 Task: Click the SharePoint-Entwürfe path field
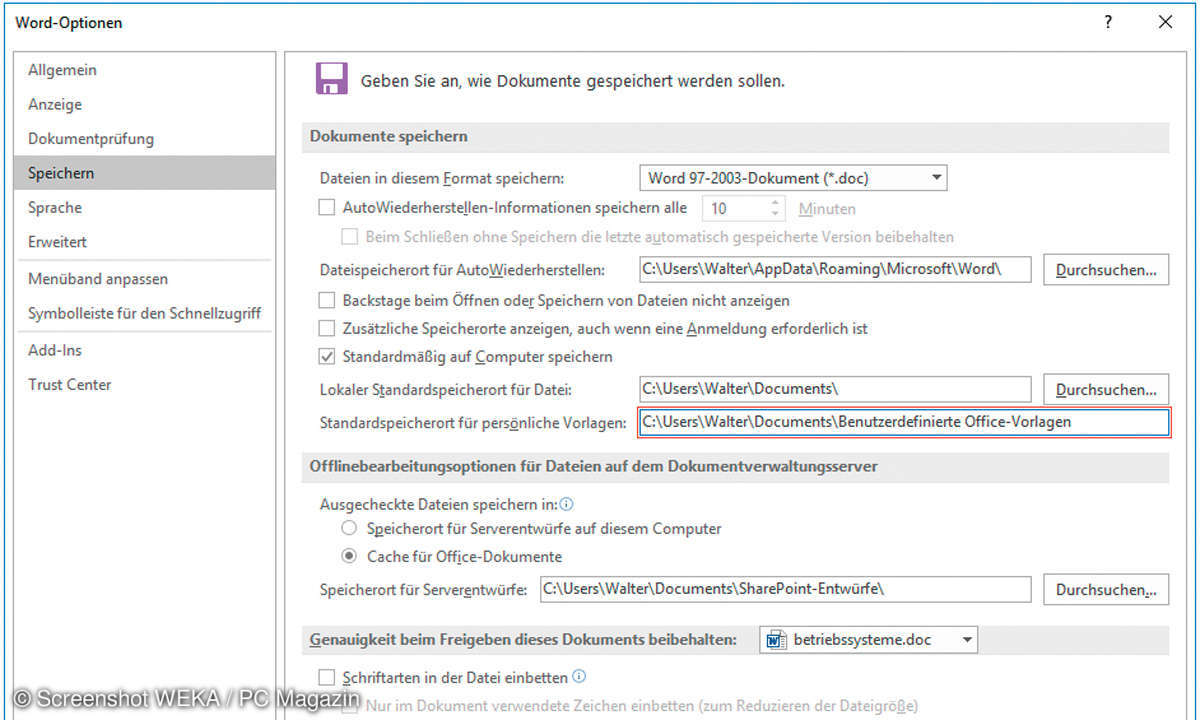point(785,589)
